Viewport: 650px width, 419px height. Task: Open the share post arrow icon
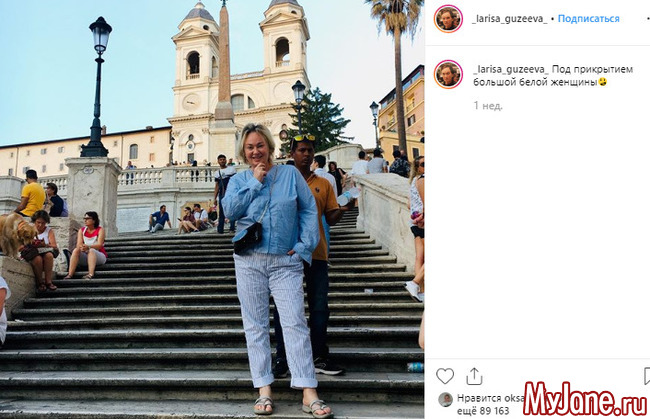(474, 376)
